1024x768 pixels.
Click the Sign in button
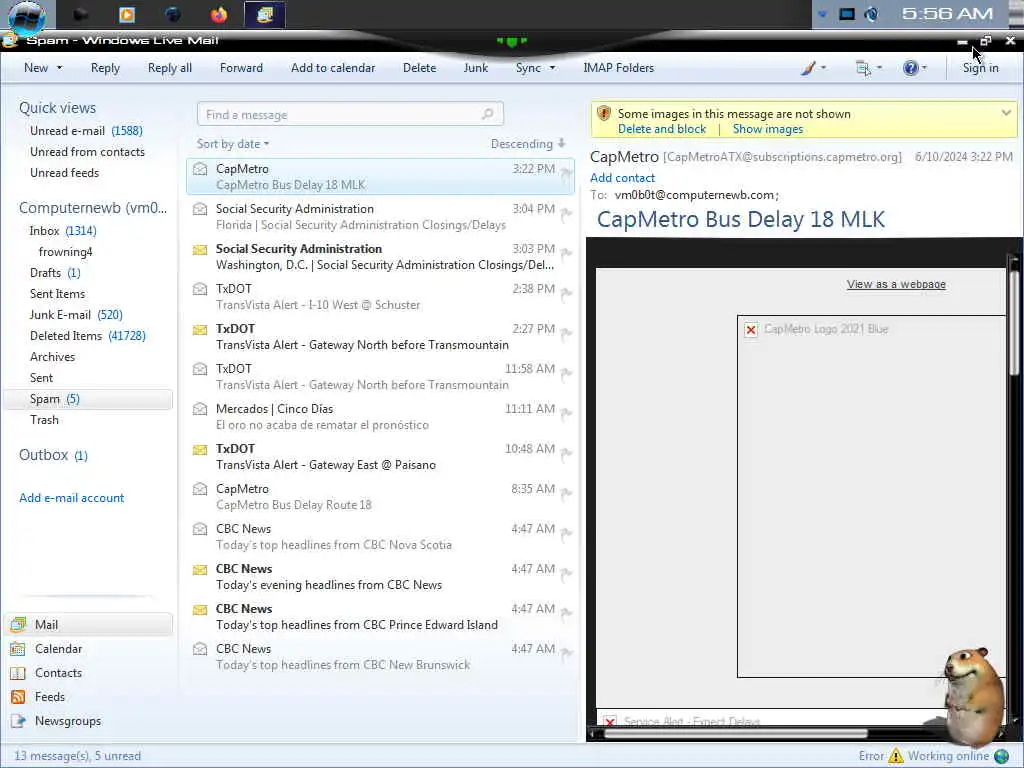click(980, 68)
